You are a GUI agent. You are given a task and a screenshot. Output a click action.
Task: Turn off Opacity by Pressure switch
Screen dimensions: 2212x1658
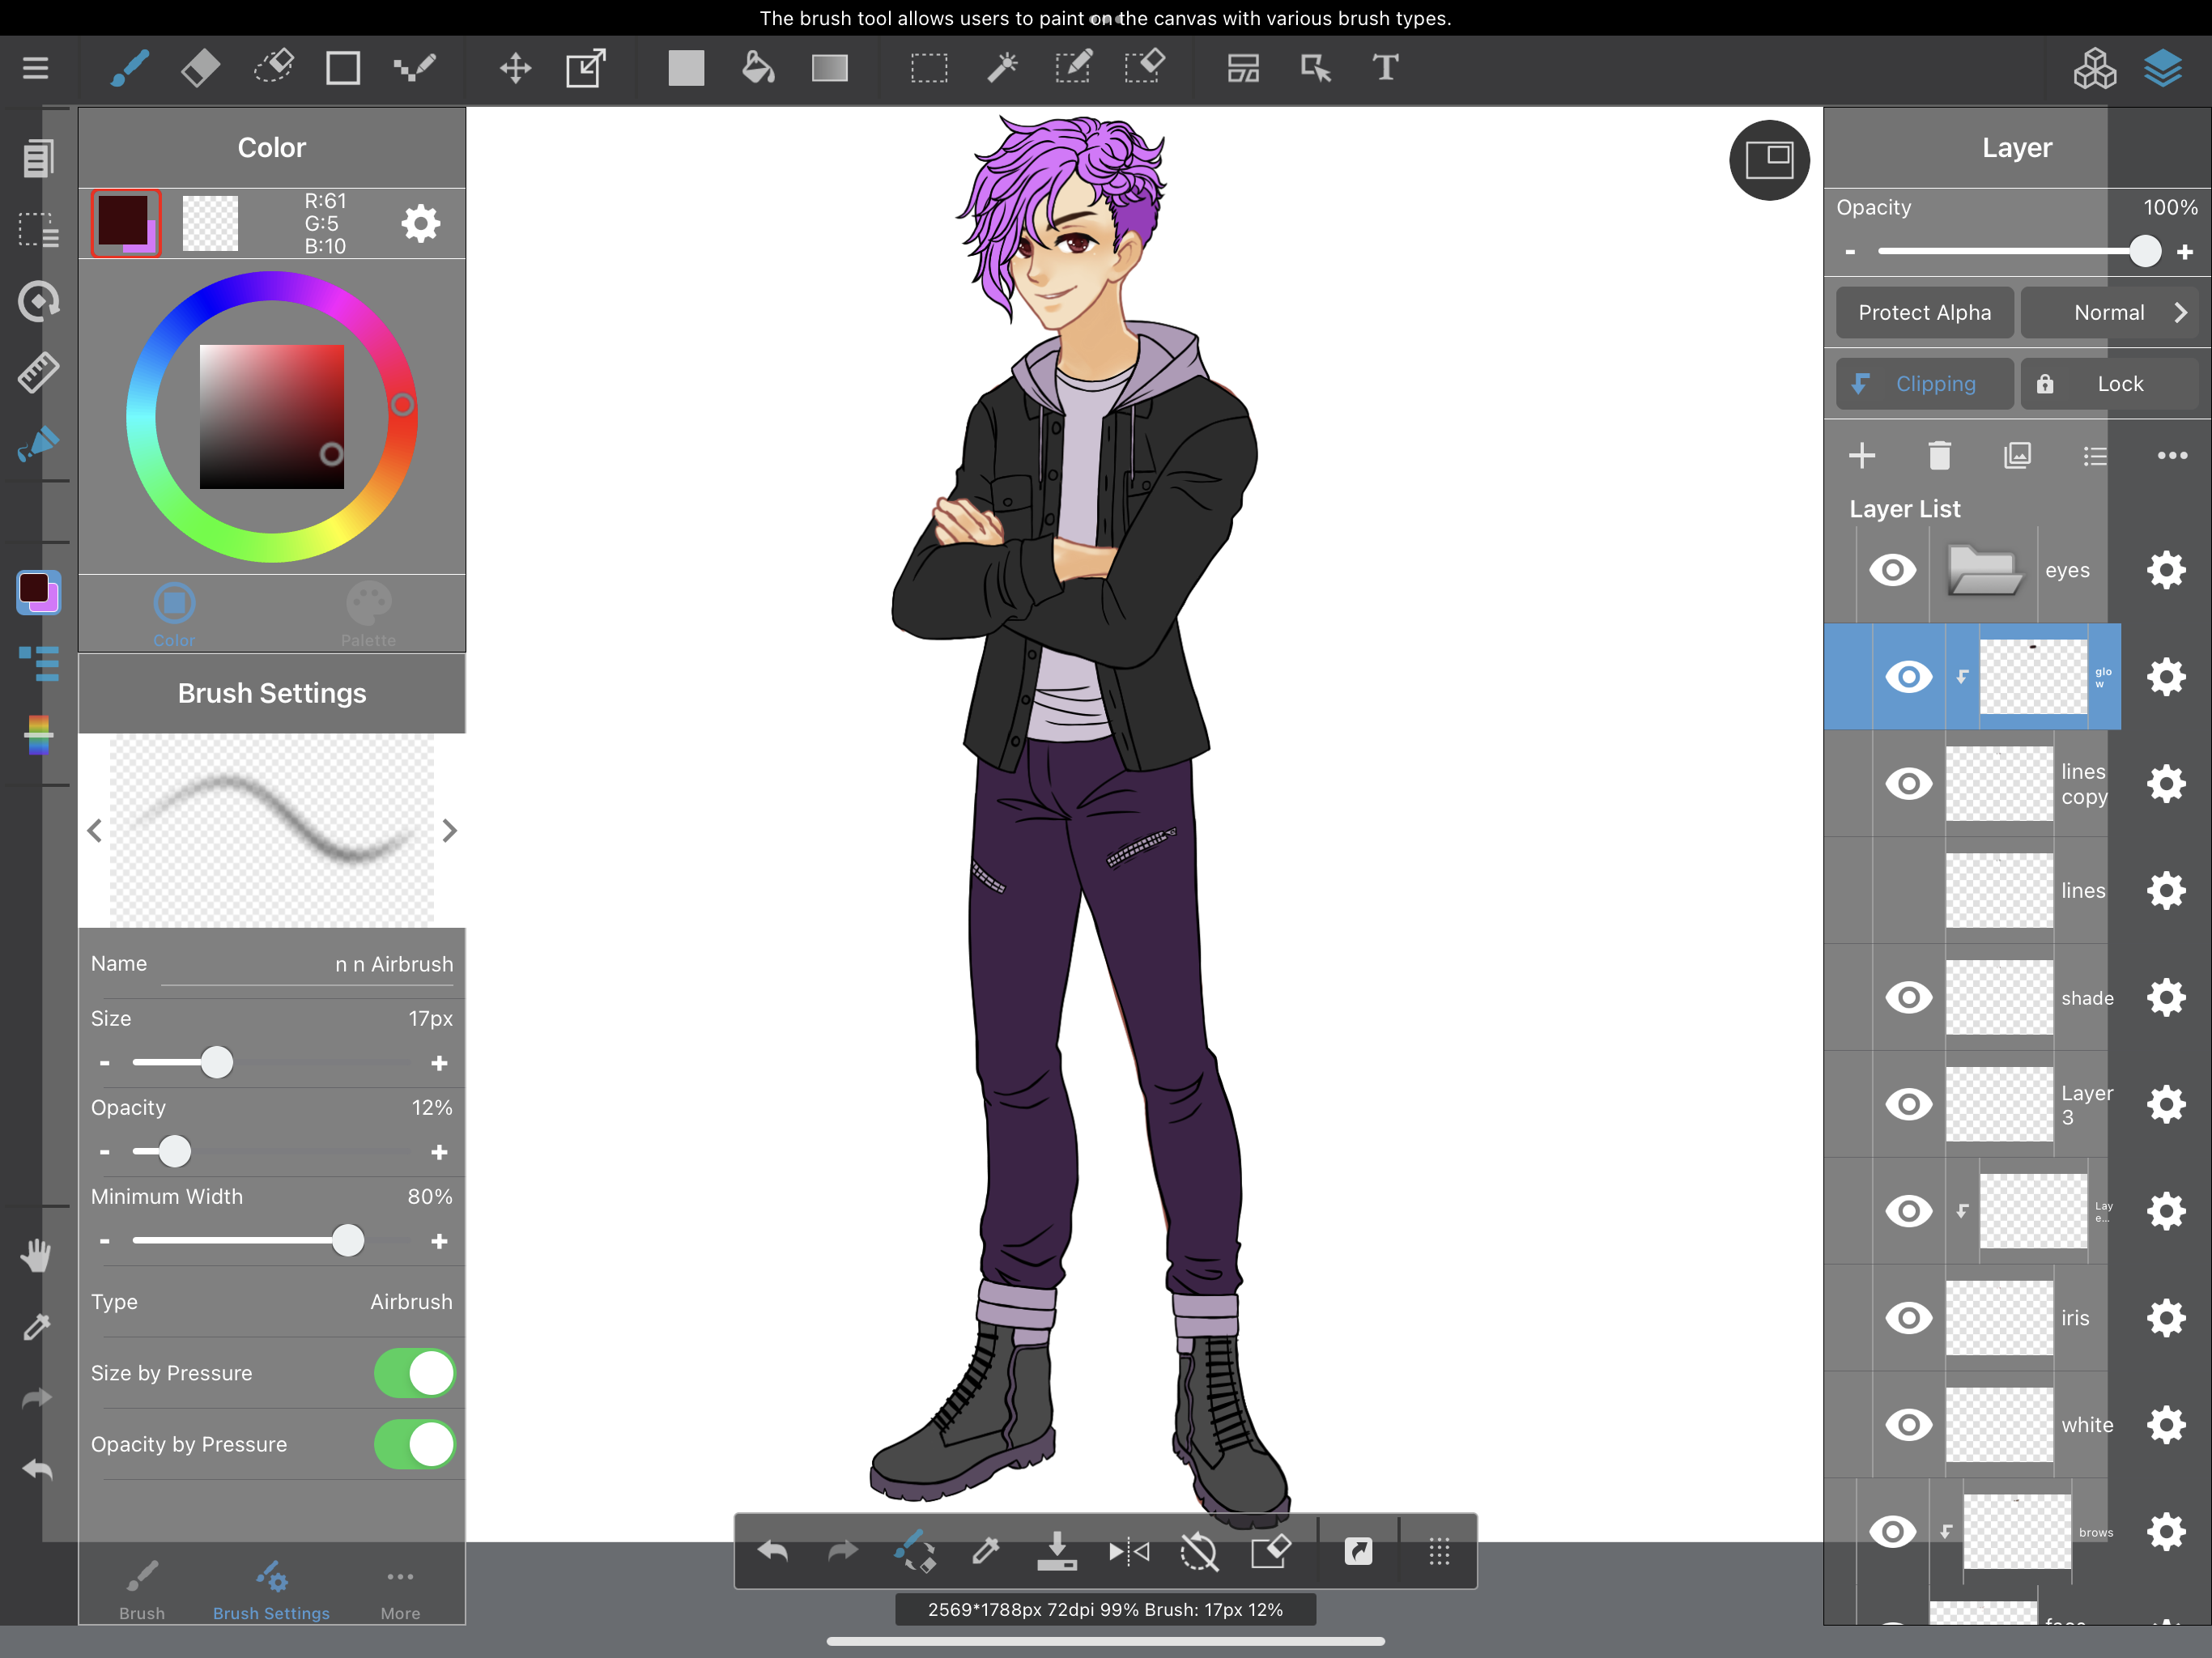pos(415,1444)
